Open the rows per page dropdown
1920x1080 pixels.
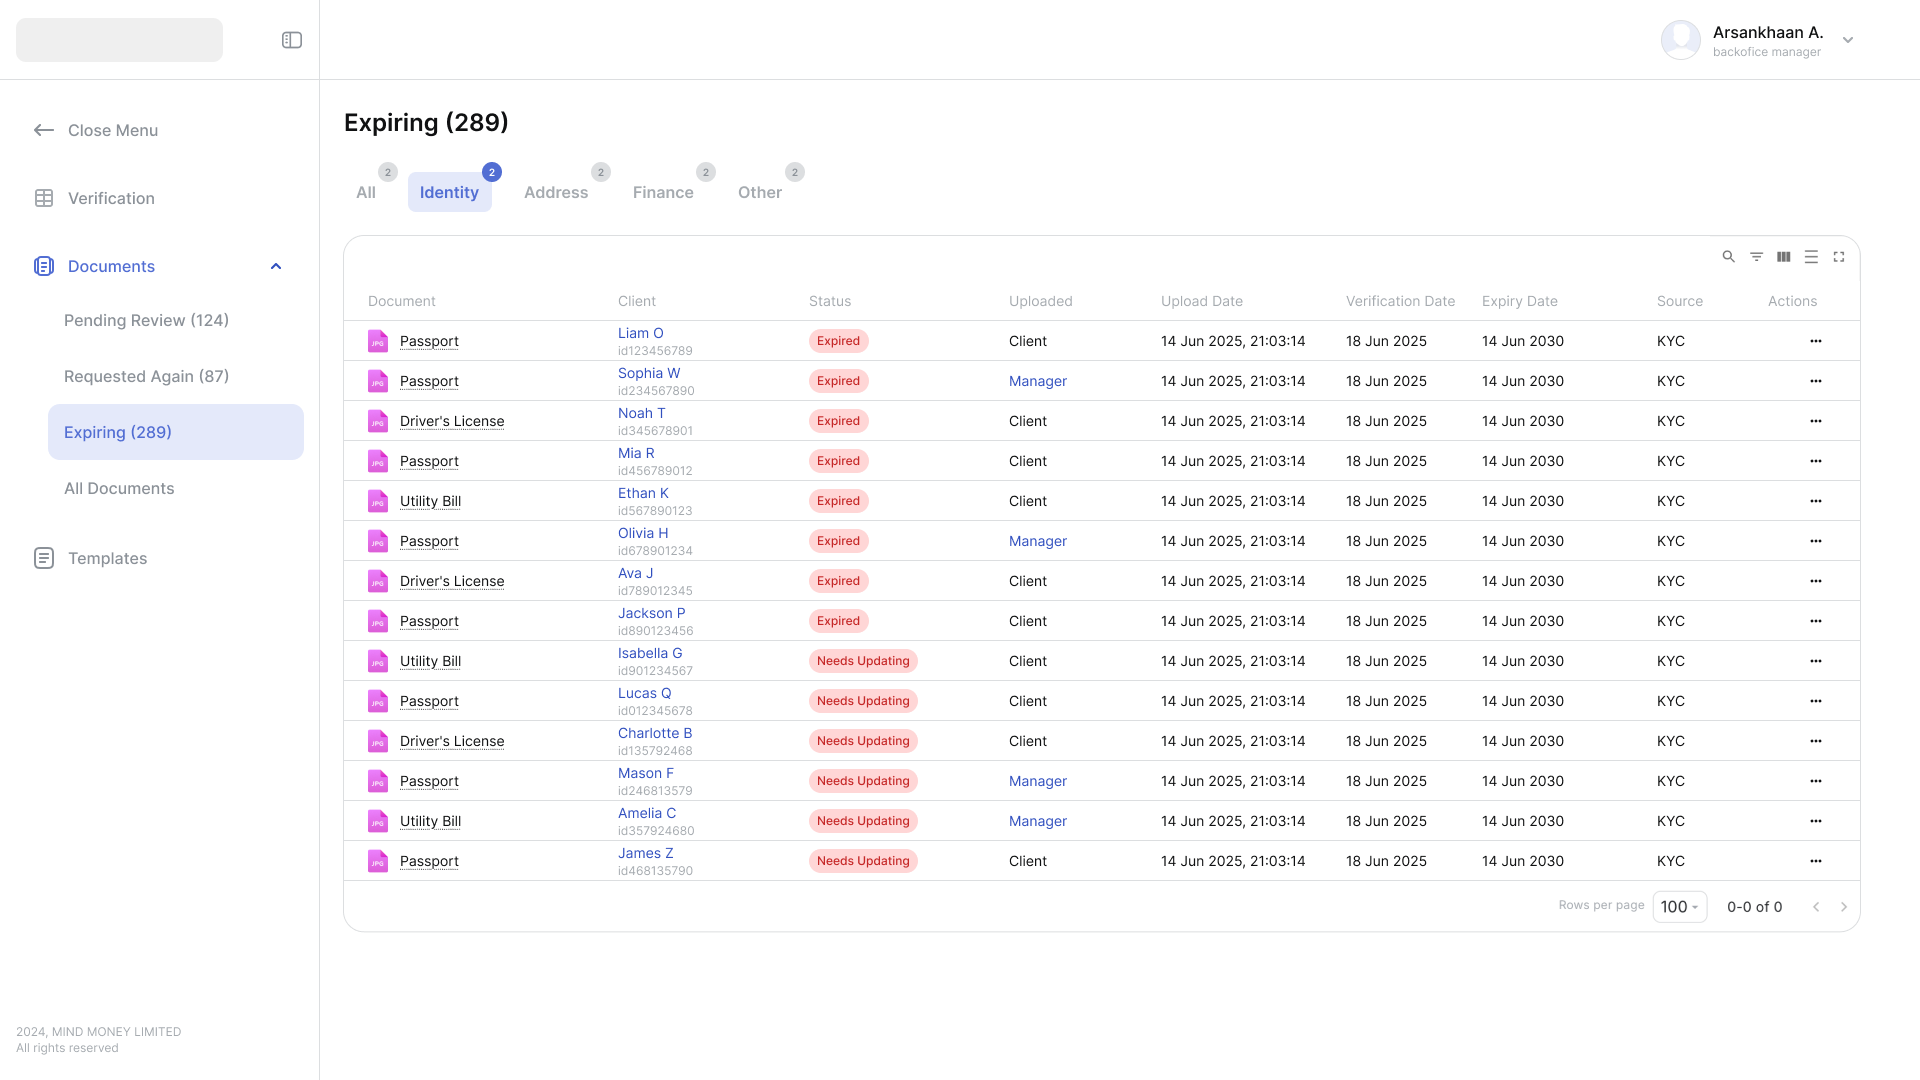[x=1679, y=907]
